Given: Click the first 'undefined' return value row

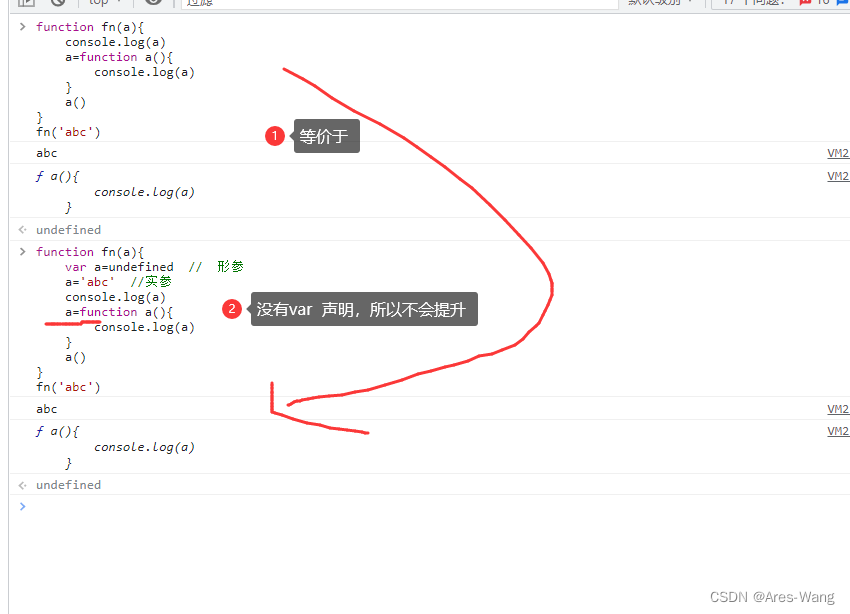Looking at the screenshot, I should [x=429, y=230].
